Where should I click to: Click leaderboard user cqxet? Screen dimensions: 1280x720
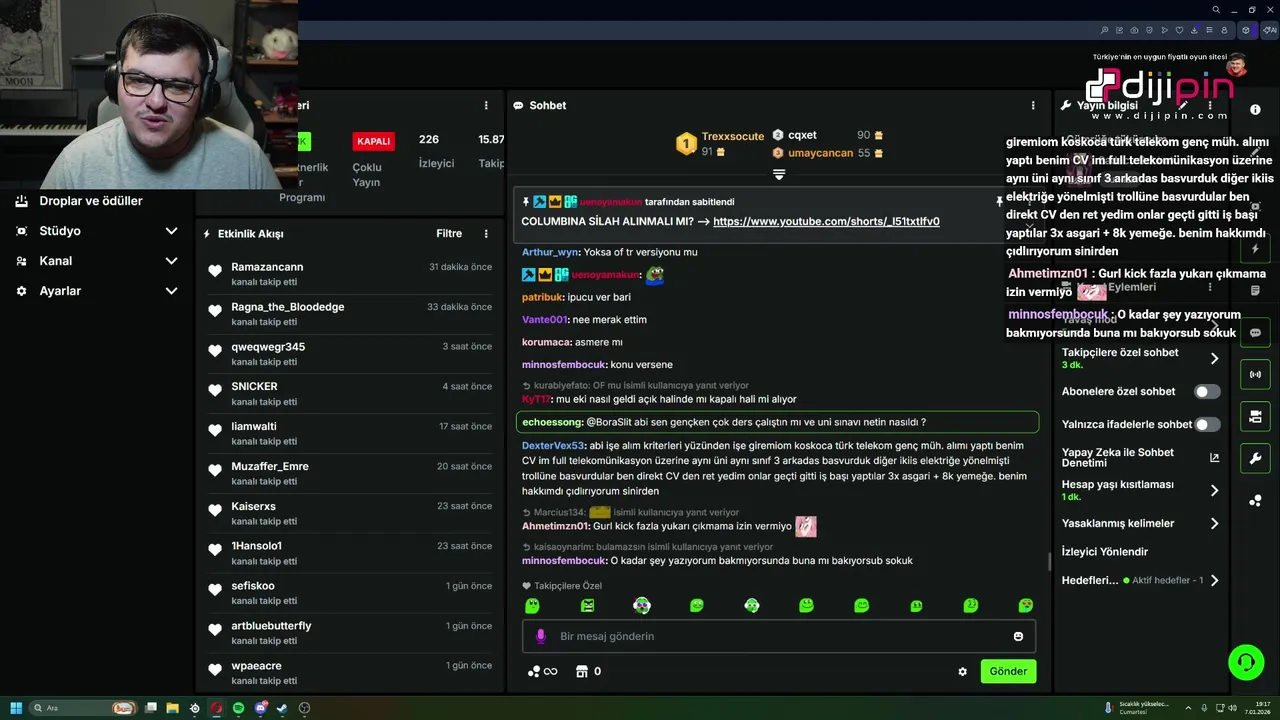[802, 135]
